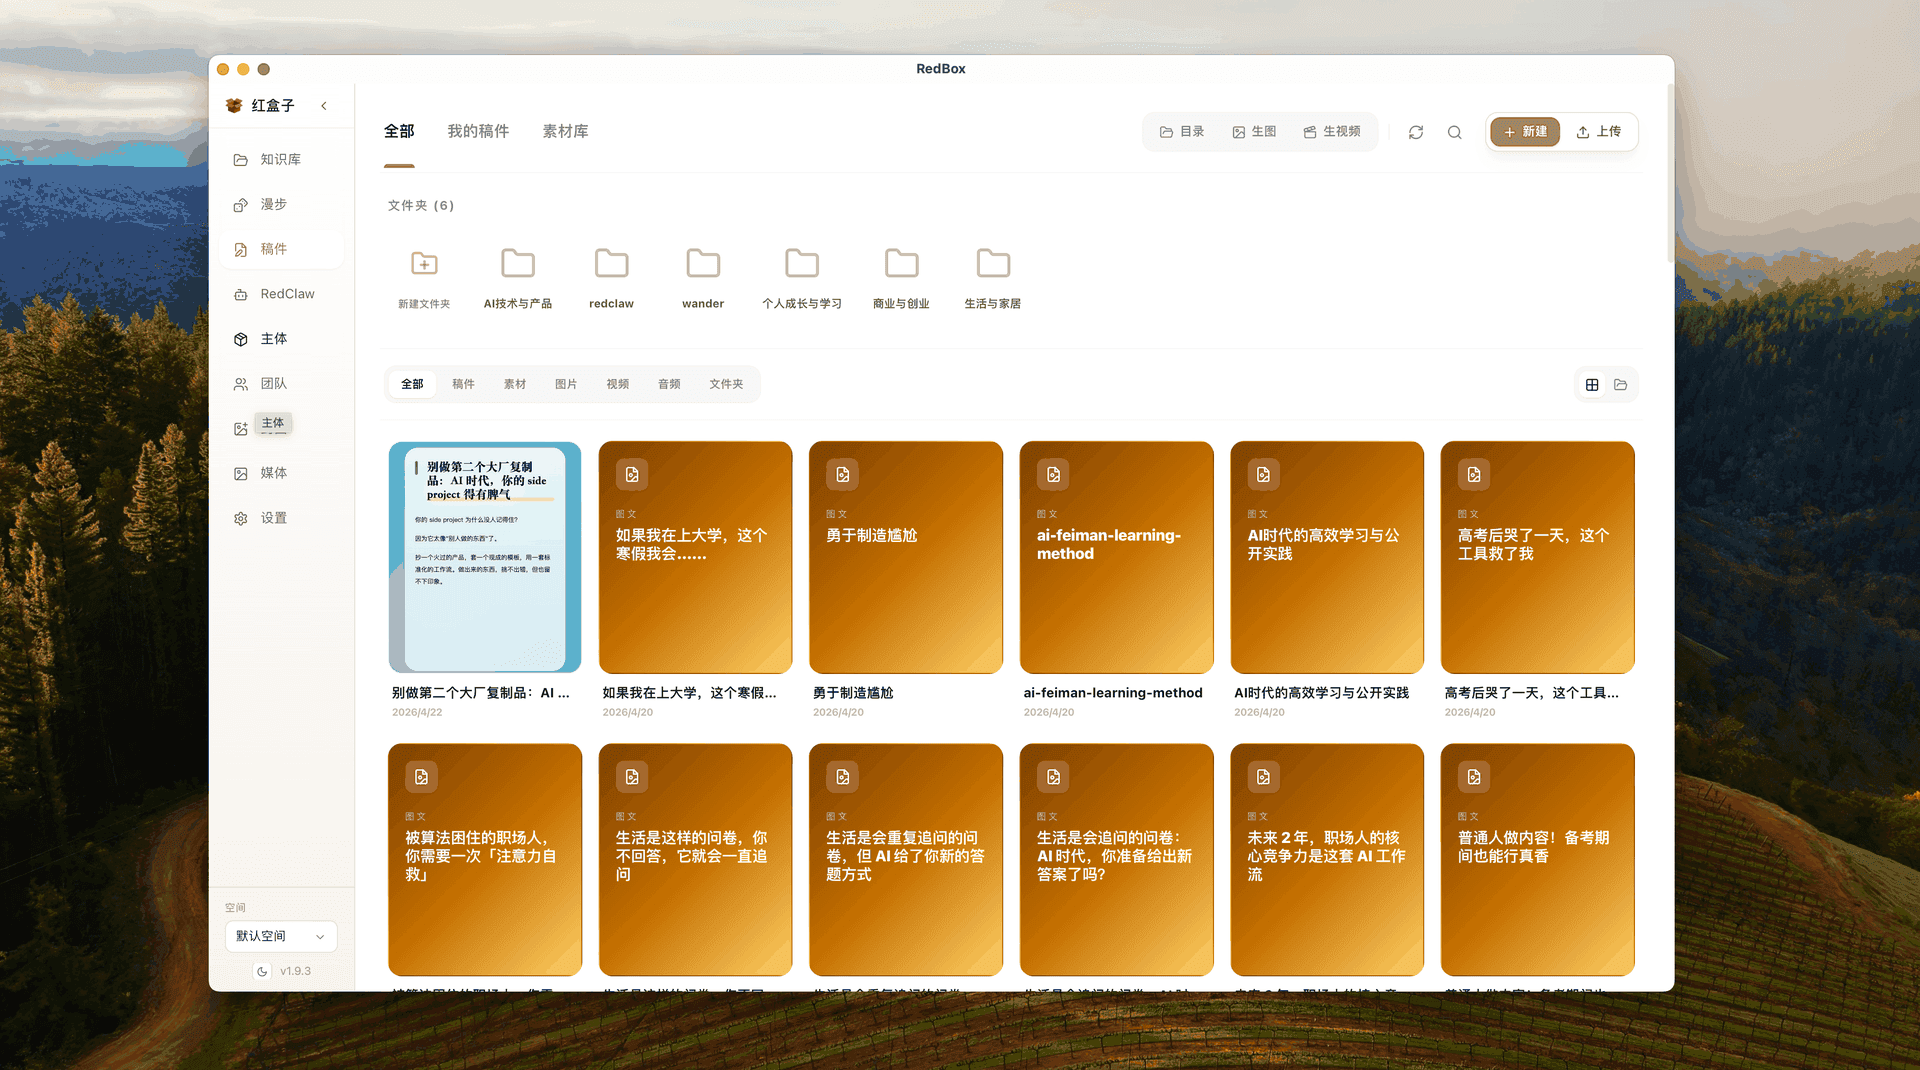Screen dimensions: 1920x1070
Task: Open the 默认空间 workspace dropdown
Action: click(x=281, y=936)
